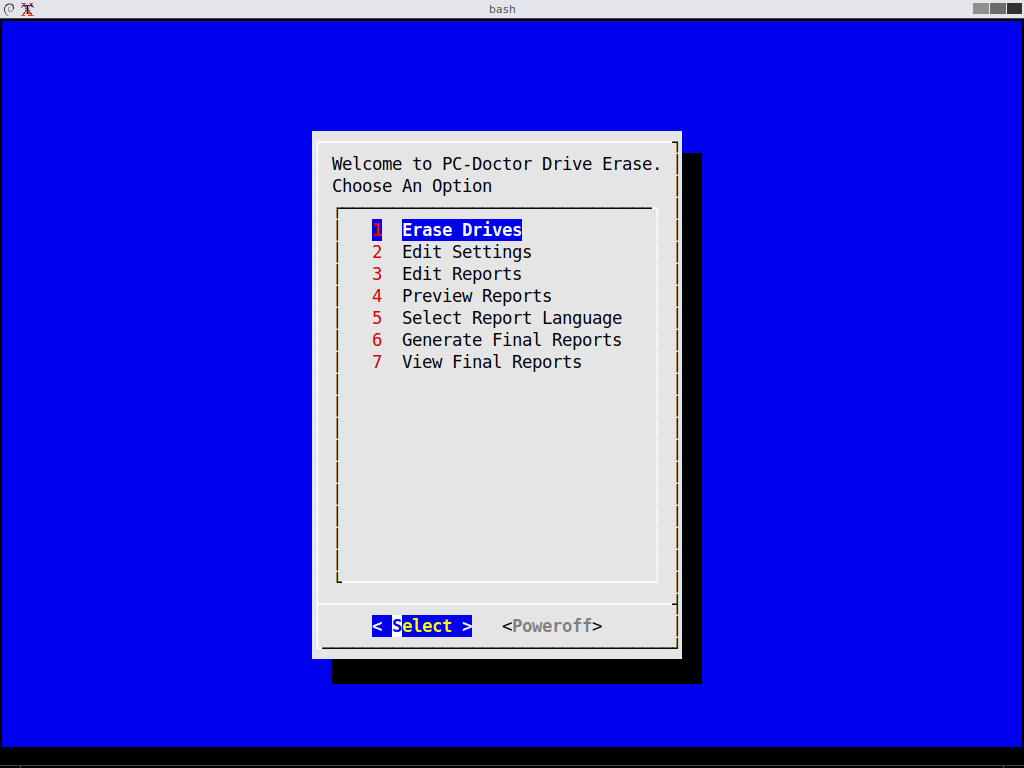The width and height of the screenshot is (1024, 768).
Task: Select Preview Reports in the list
Action: point(476,295)
